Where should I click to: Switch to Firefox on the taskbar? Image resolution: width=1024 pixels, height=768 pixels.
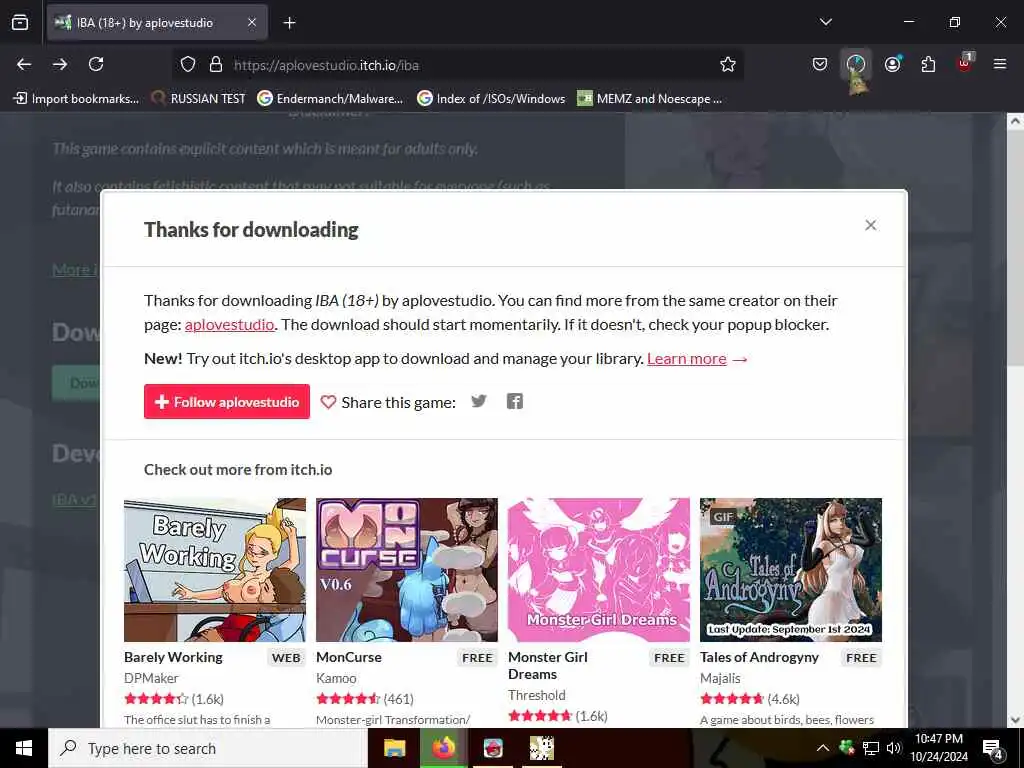443,748
